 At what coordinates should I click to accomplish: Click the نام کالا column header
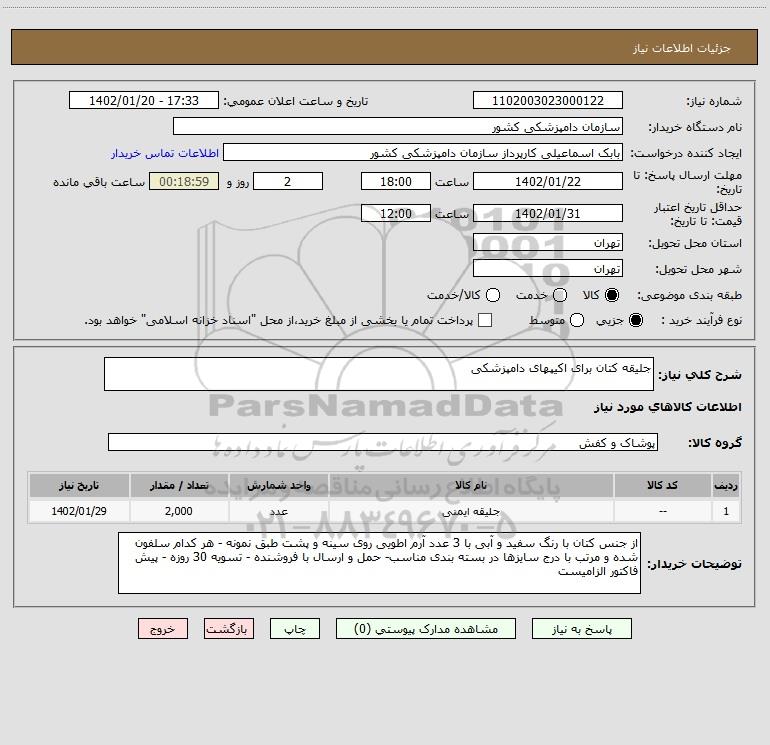point(471,485)
